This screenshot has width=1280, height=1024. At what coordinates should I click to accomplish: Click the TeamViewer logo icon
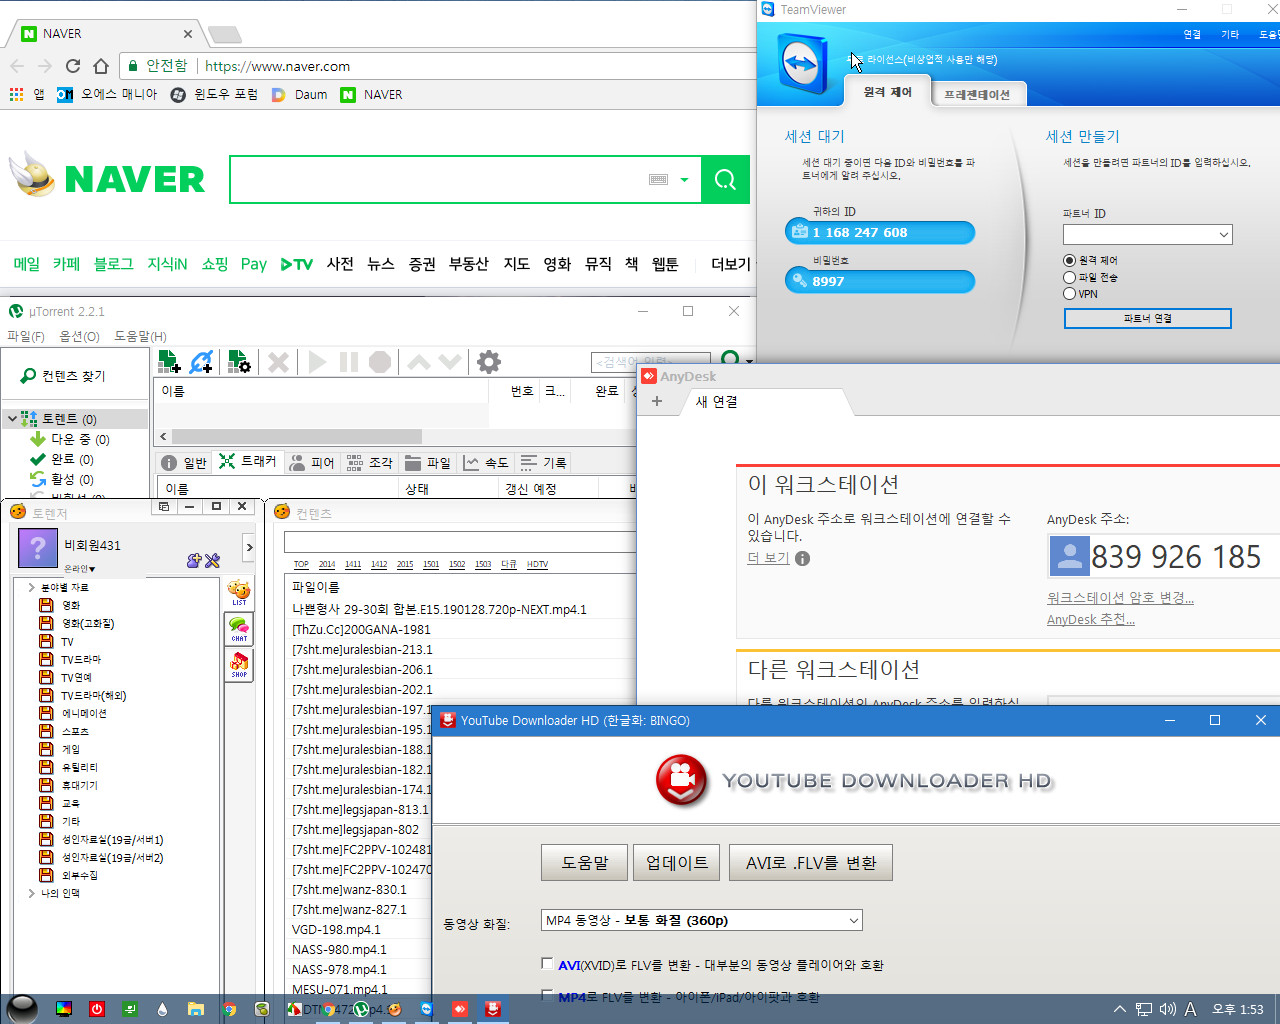[x=802, y=66]
